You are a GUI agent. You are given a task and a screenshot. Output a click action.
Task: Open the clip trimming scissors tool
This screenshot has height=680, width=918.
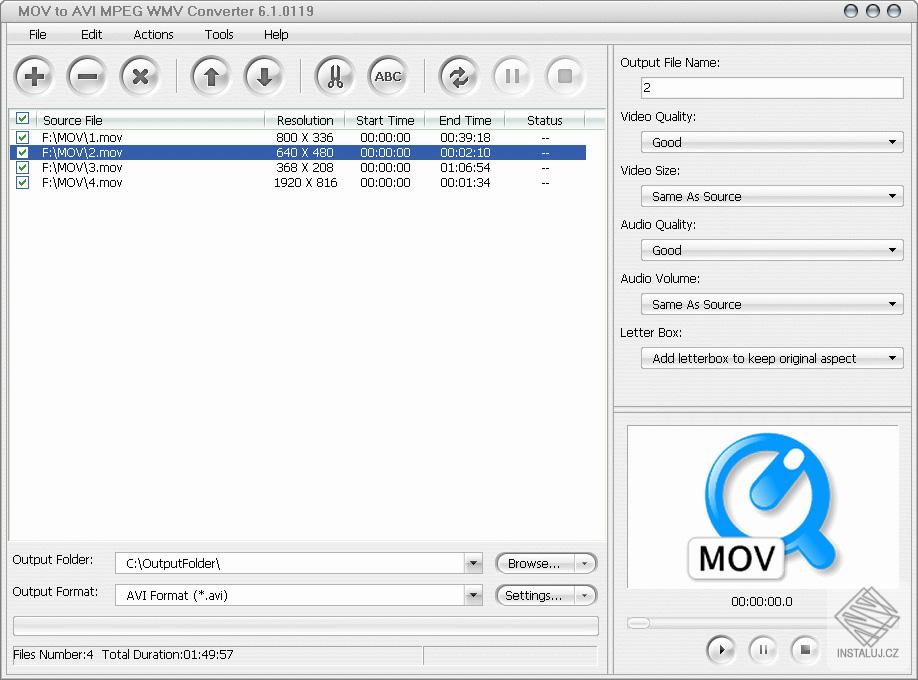tap(334, 75)
